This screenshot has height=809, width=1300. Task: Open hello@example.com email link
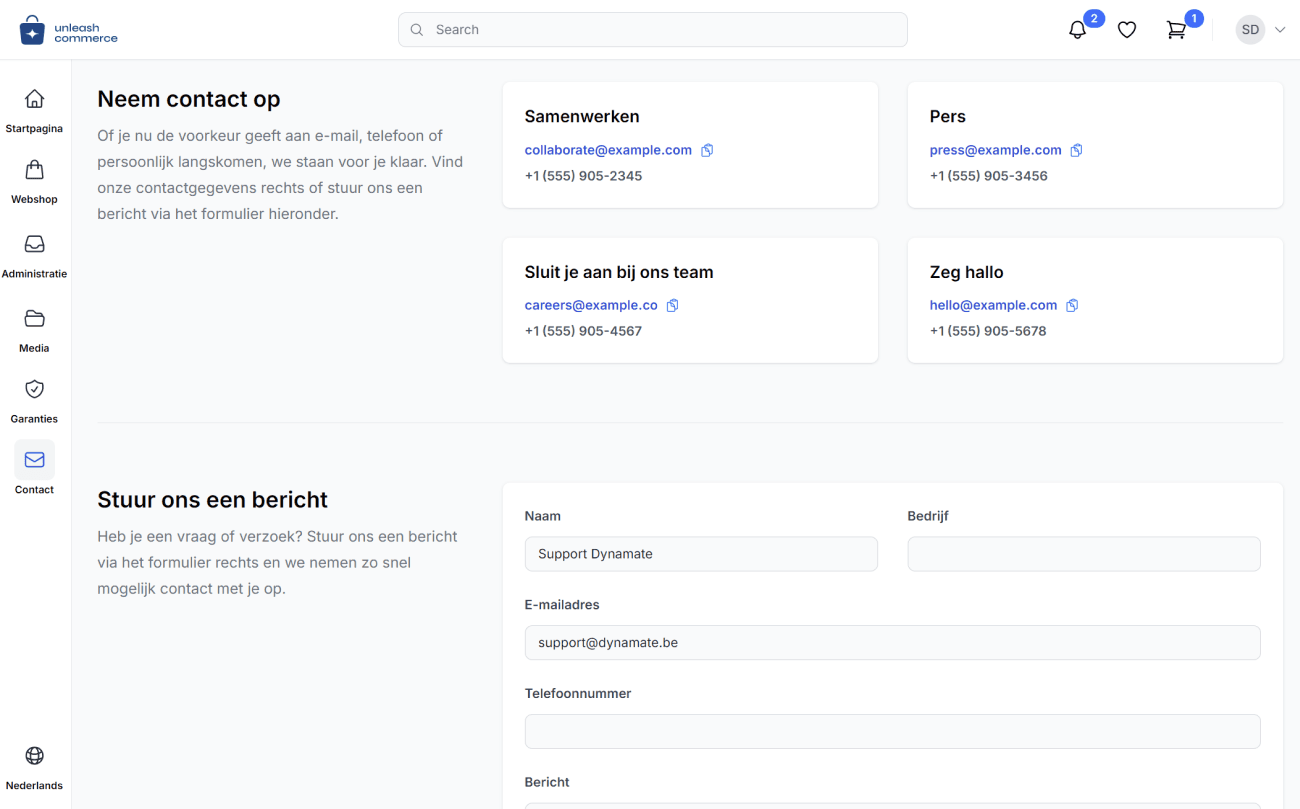pyautogui.click(x=993, y=305)
